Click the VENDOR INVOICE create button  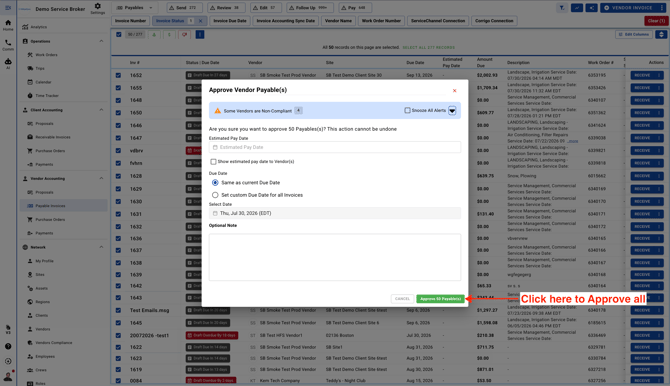(628, 8)
